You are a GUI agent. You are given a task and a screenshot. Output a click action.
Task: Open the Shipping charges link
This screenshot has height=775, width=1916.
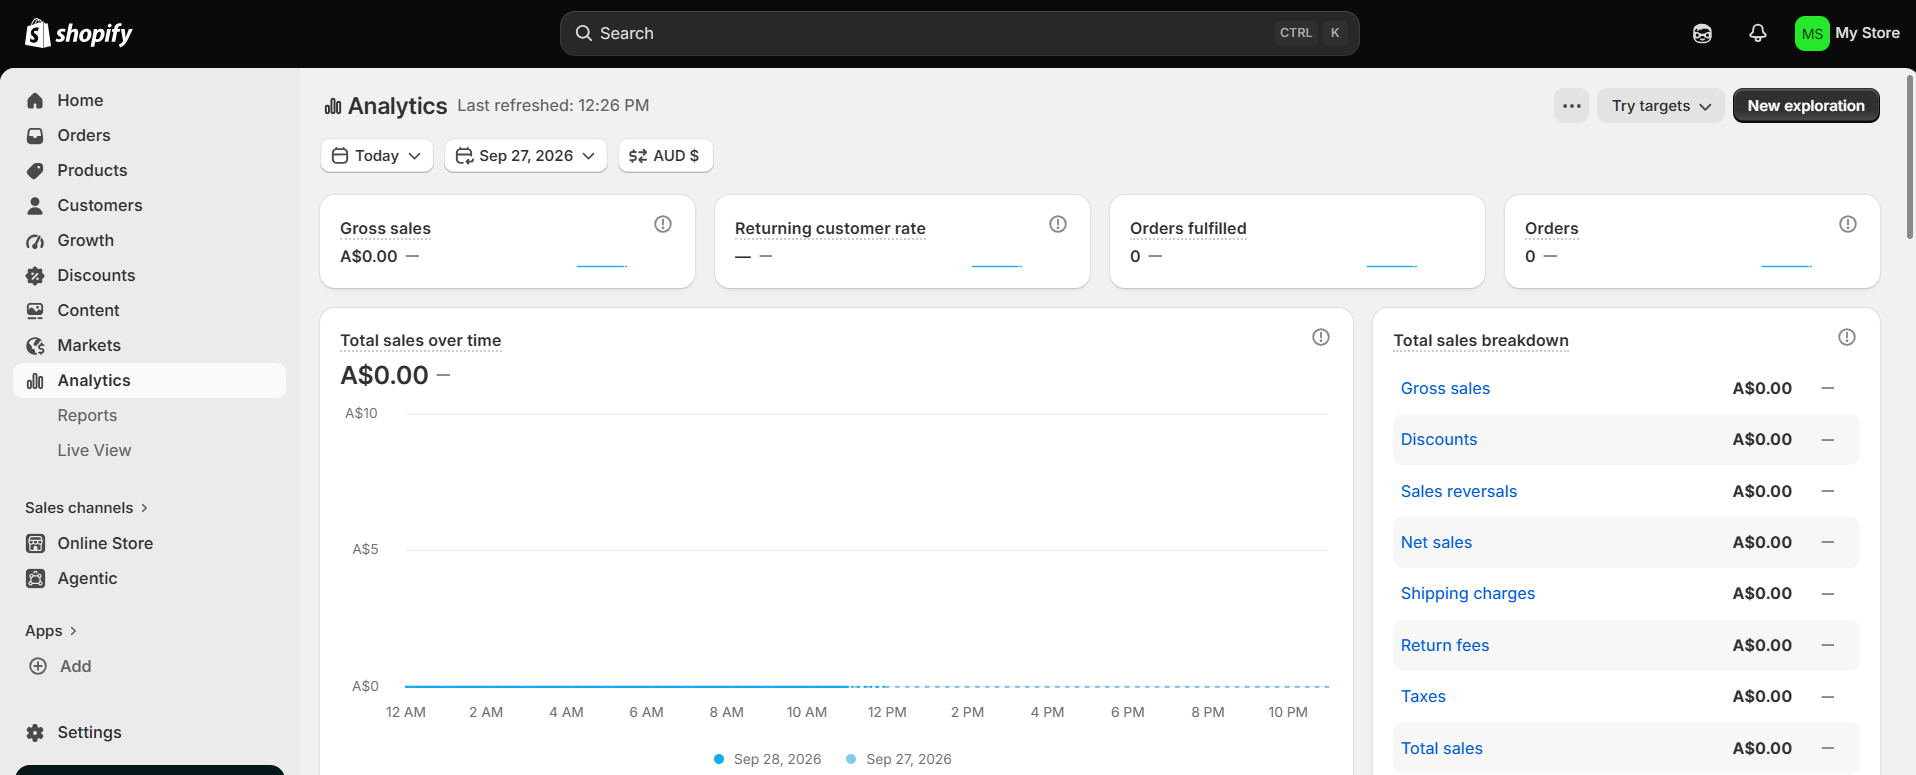coord(1468,593)
